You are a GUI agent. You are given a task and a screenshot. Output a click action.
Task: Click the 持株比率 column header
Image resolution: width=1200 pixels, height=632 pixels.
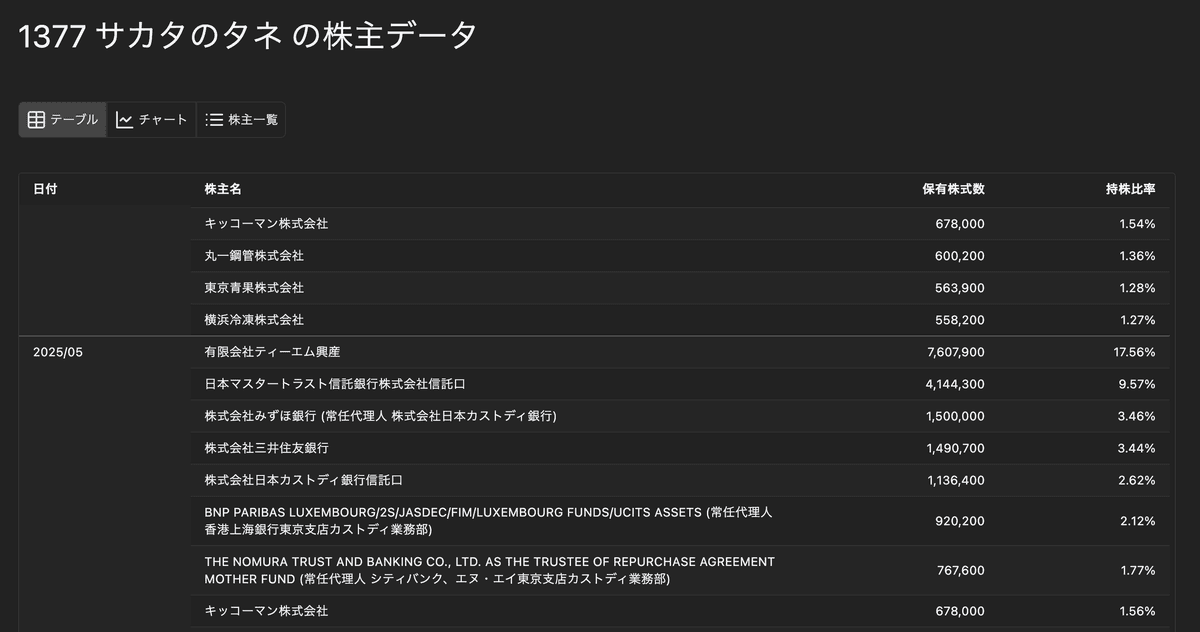pyautogui.click(x=1130, y=189)
